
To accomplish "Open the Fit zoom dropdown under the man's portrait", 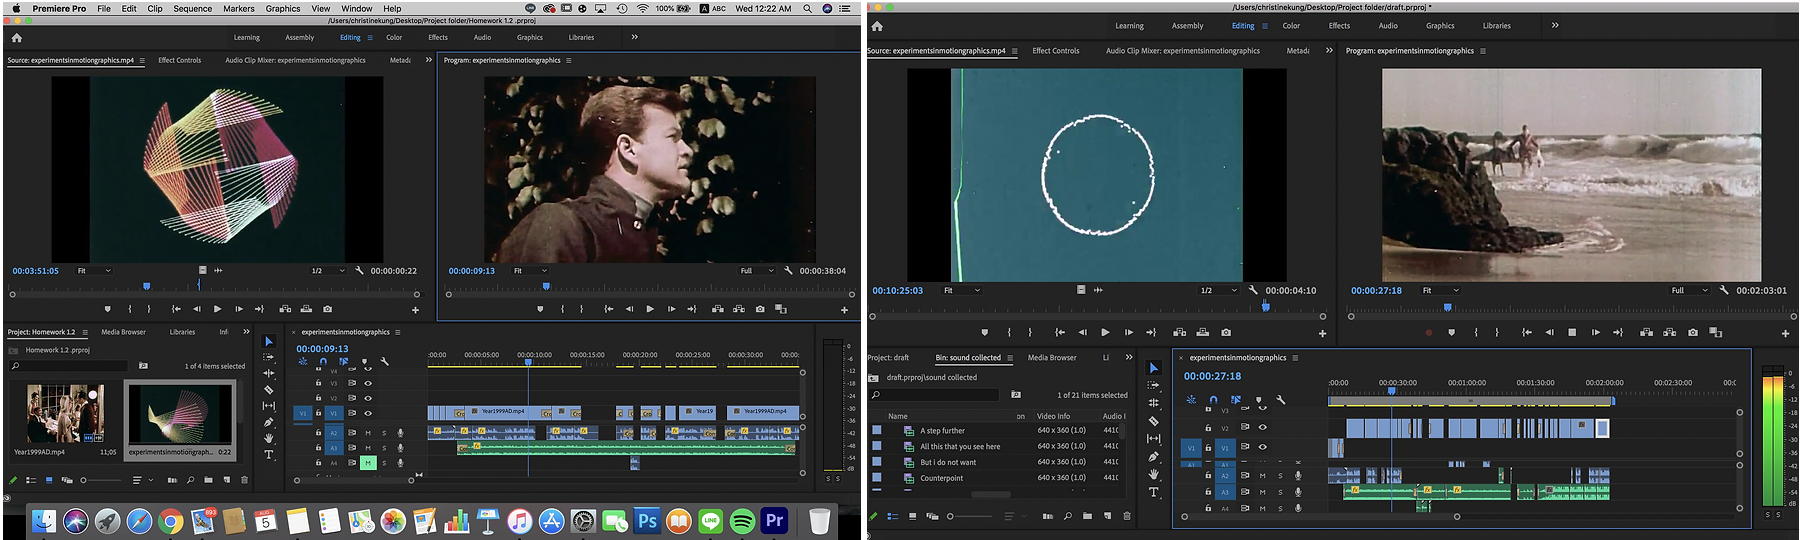I will pos(530,271).
